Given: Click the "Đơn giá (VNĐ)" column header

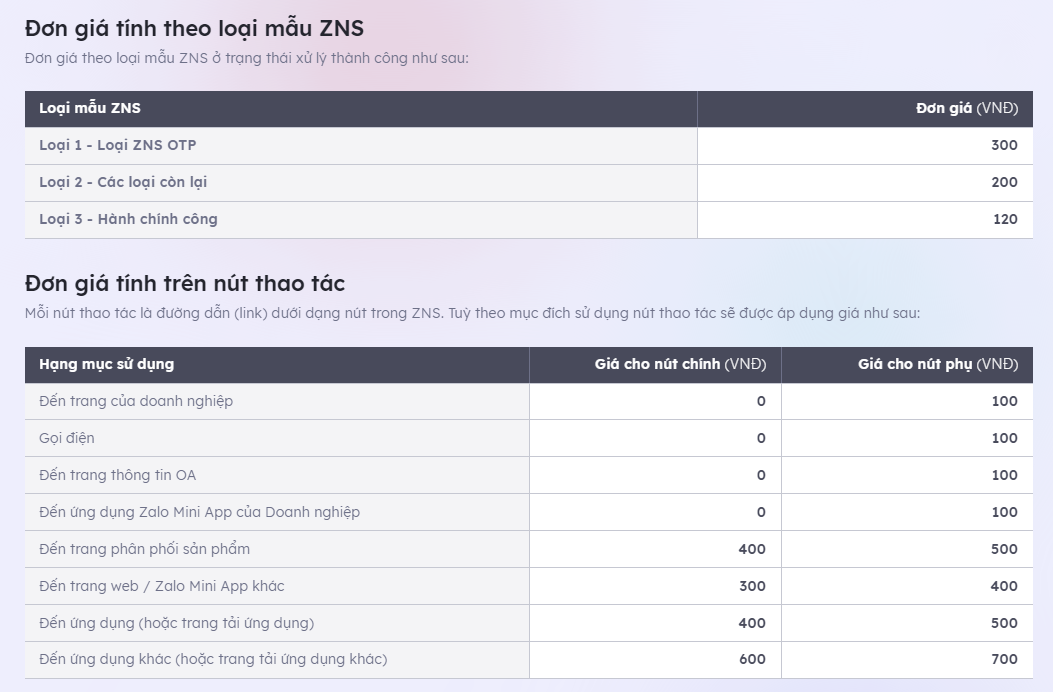Looking at the screenshot, I should 966,108.
